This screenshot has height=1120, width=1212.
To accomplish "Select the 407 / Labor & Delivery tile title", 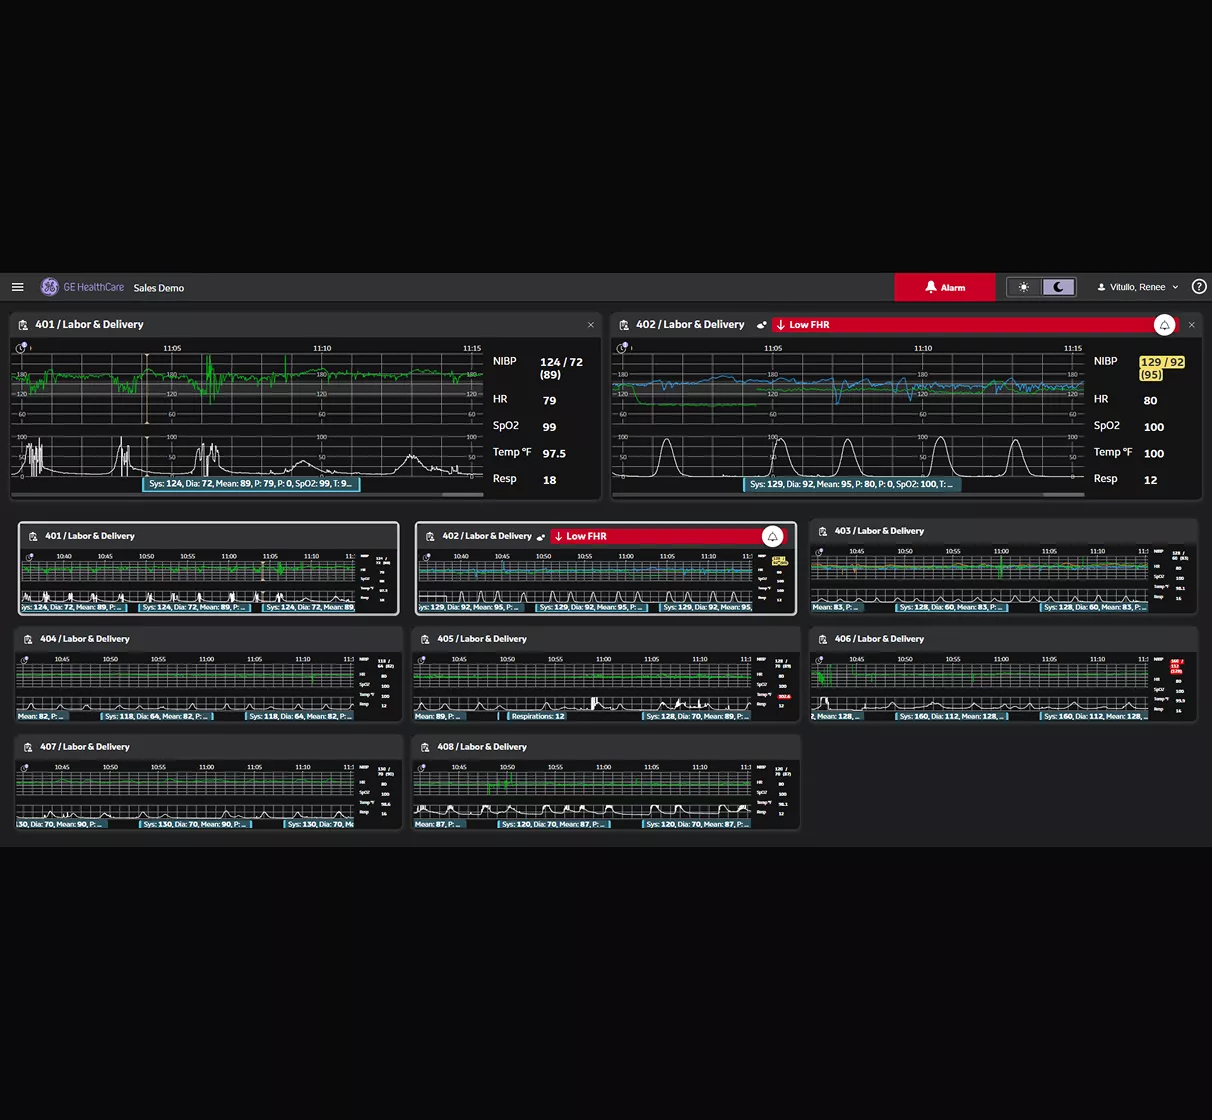I will 85,747.
